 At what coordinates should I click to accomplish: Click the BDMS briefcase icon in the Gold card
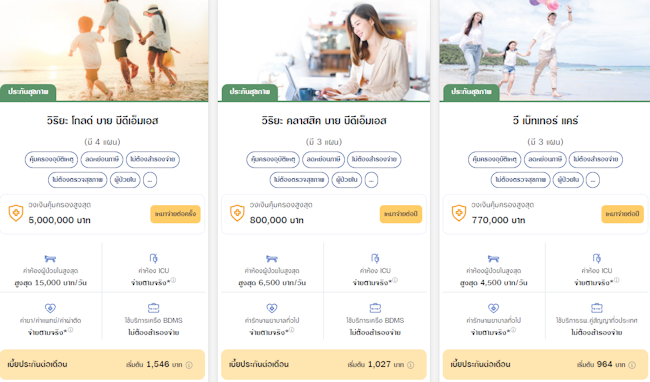click(x=153, y=308)
